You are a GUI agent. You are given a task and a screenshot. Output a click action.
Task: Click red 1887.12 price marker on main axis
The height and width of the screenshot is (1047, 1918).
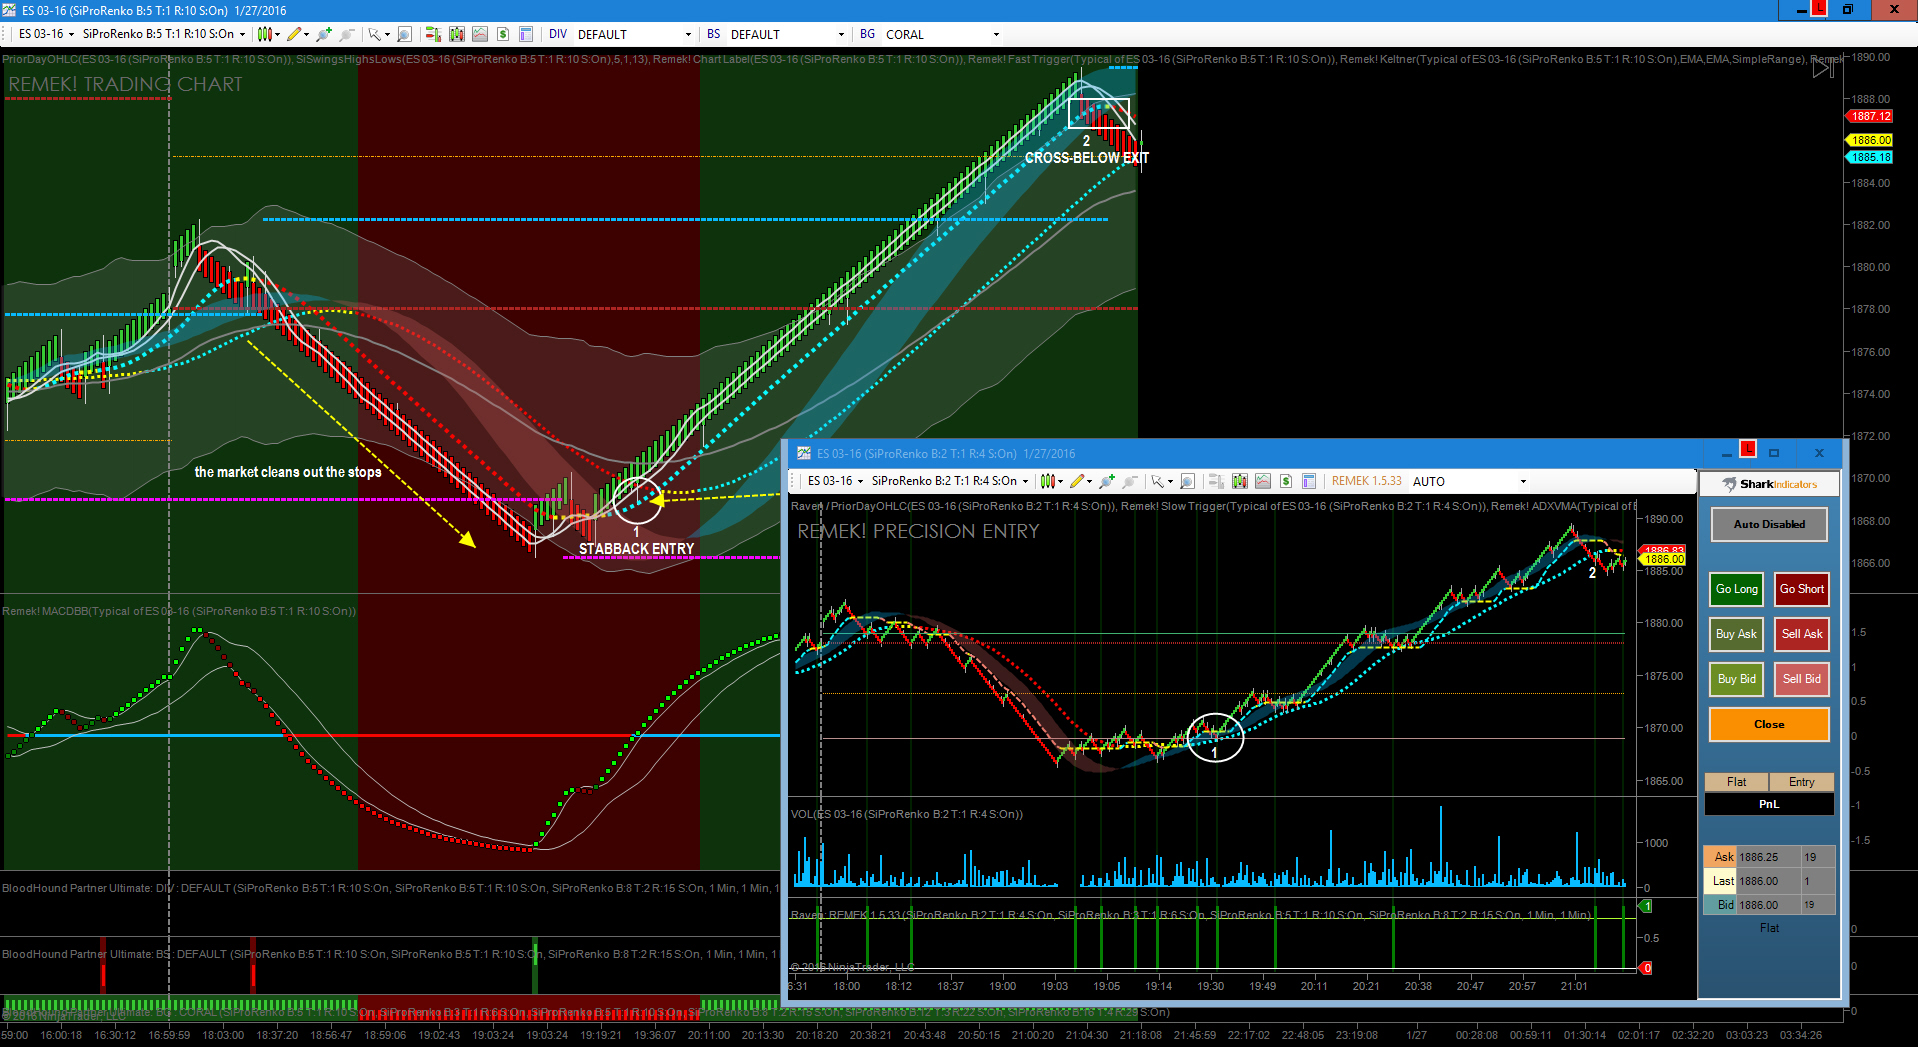[1869, 116]
